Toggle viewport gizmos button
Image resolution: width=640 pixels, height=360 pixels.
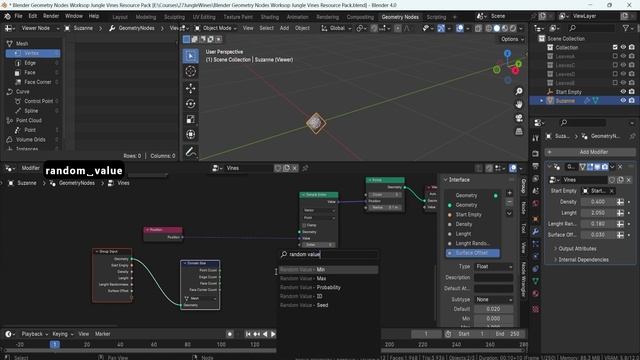441,28
